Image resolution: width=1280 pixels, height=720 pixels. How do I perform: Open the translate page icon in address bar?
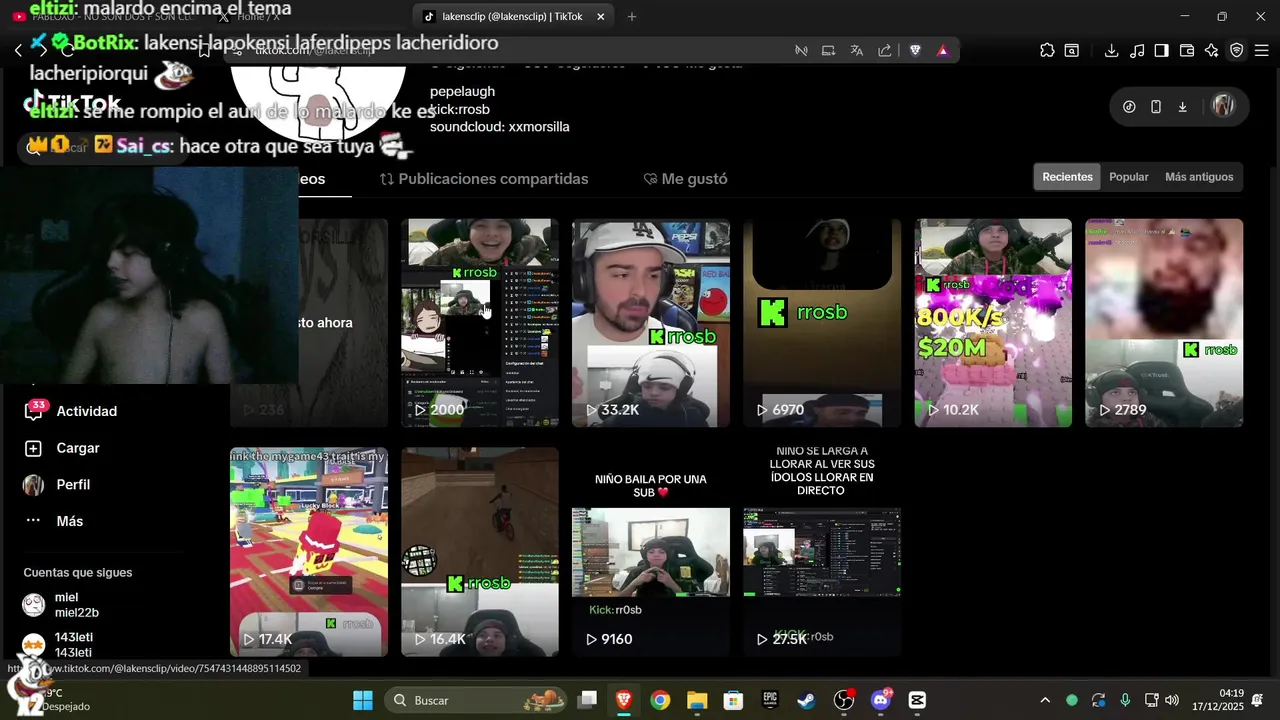[857, 50]
